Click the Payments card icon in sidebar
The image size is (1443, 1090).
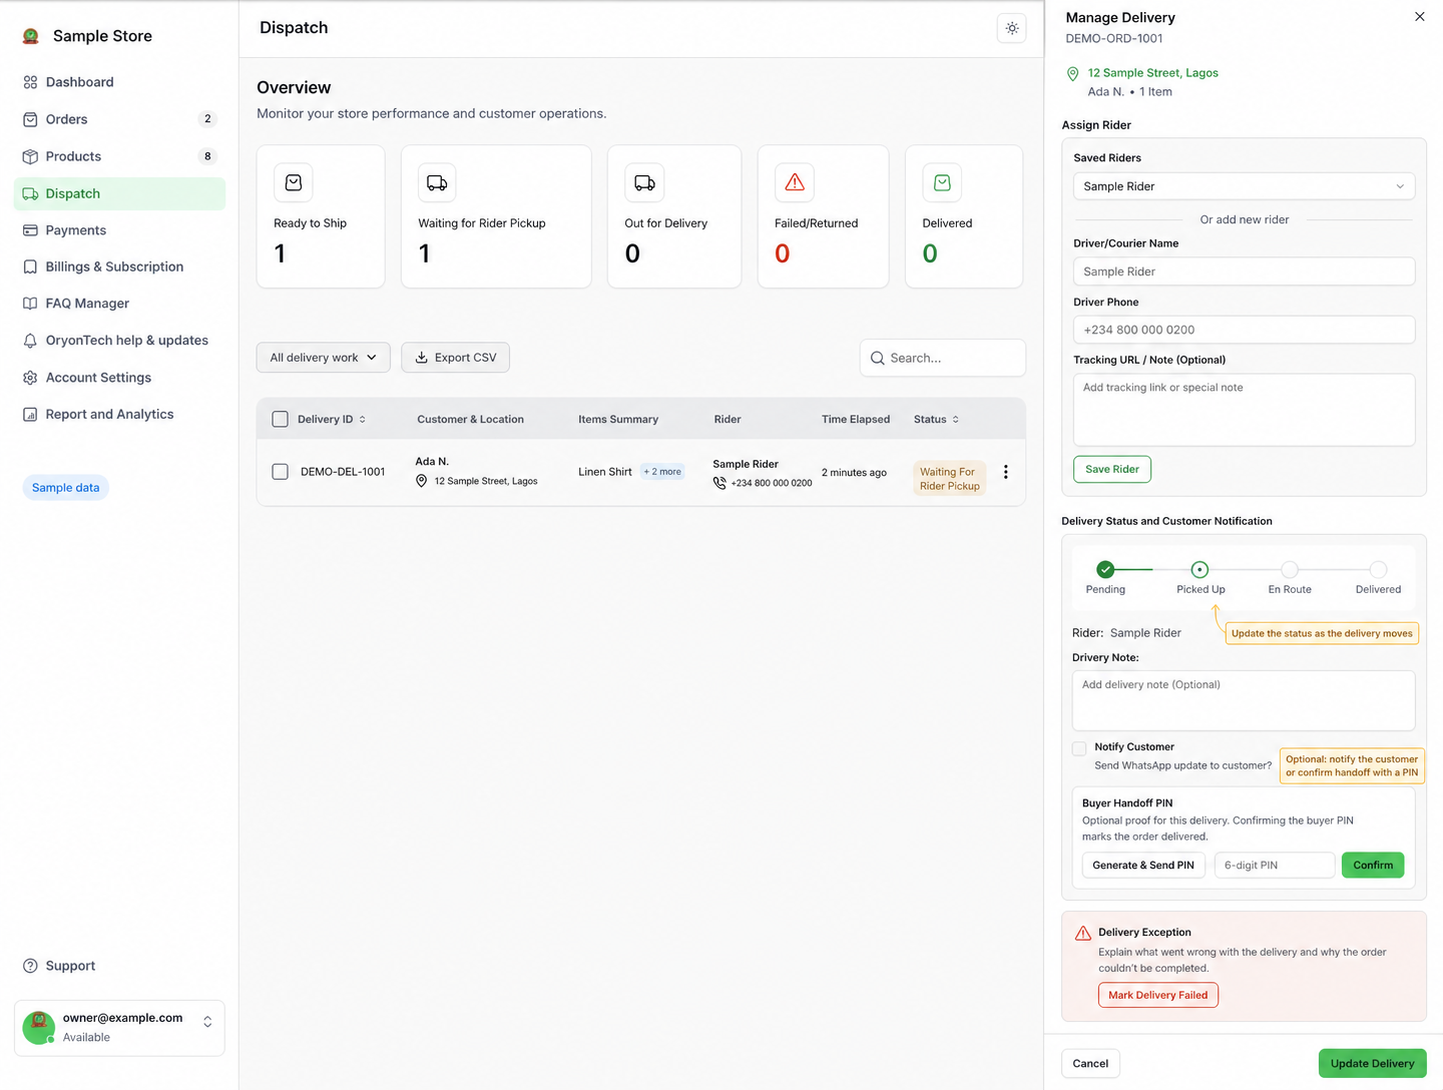[30, 230]
